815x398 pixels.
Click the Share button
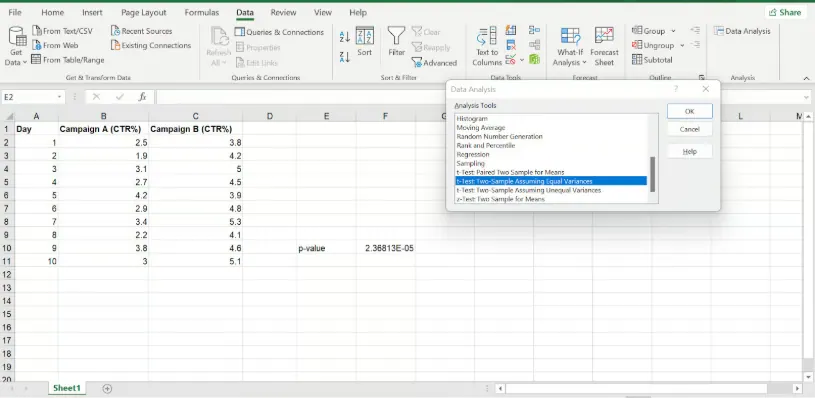click(x=785, y=12)
